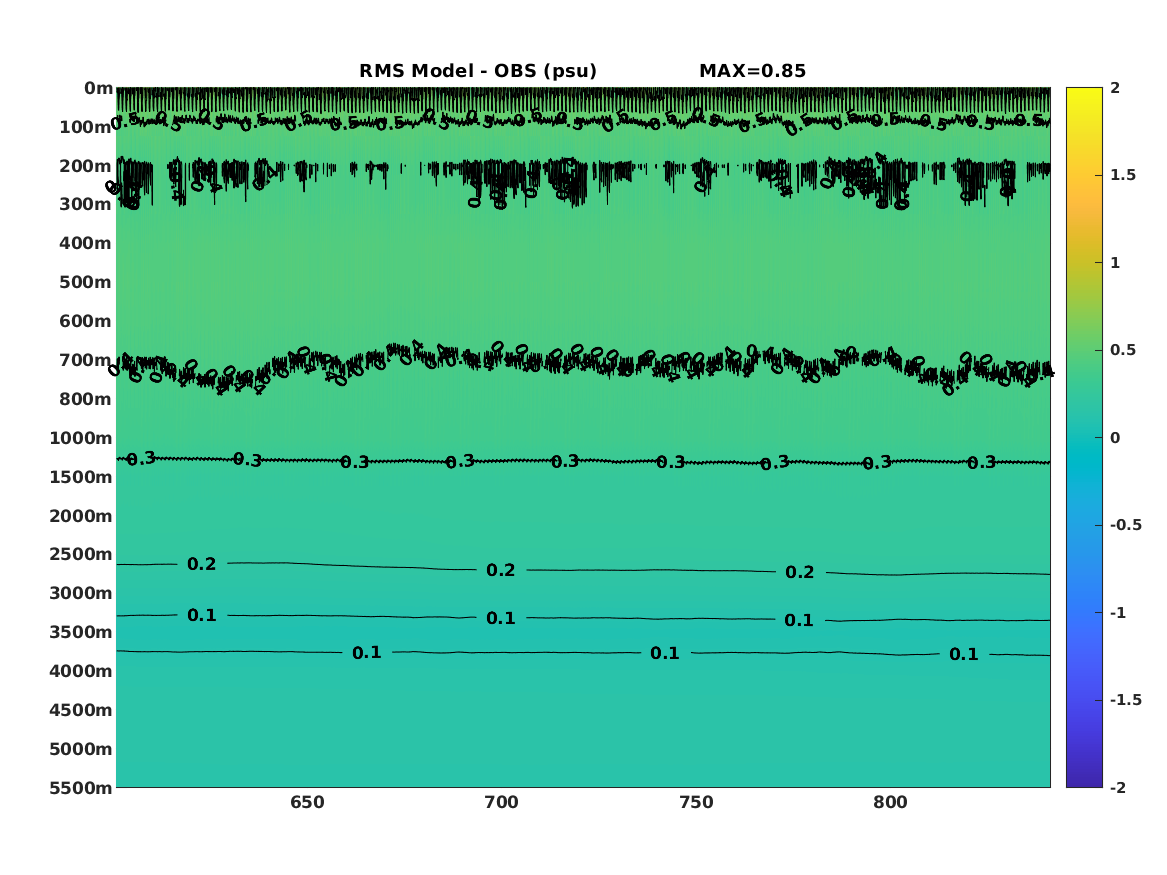Select the "100m" depth axis label
This screenshot has height=875, width=1167.
tap(86, 127)
